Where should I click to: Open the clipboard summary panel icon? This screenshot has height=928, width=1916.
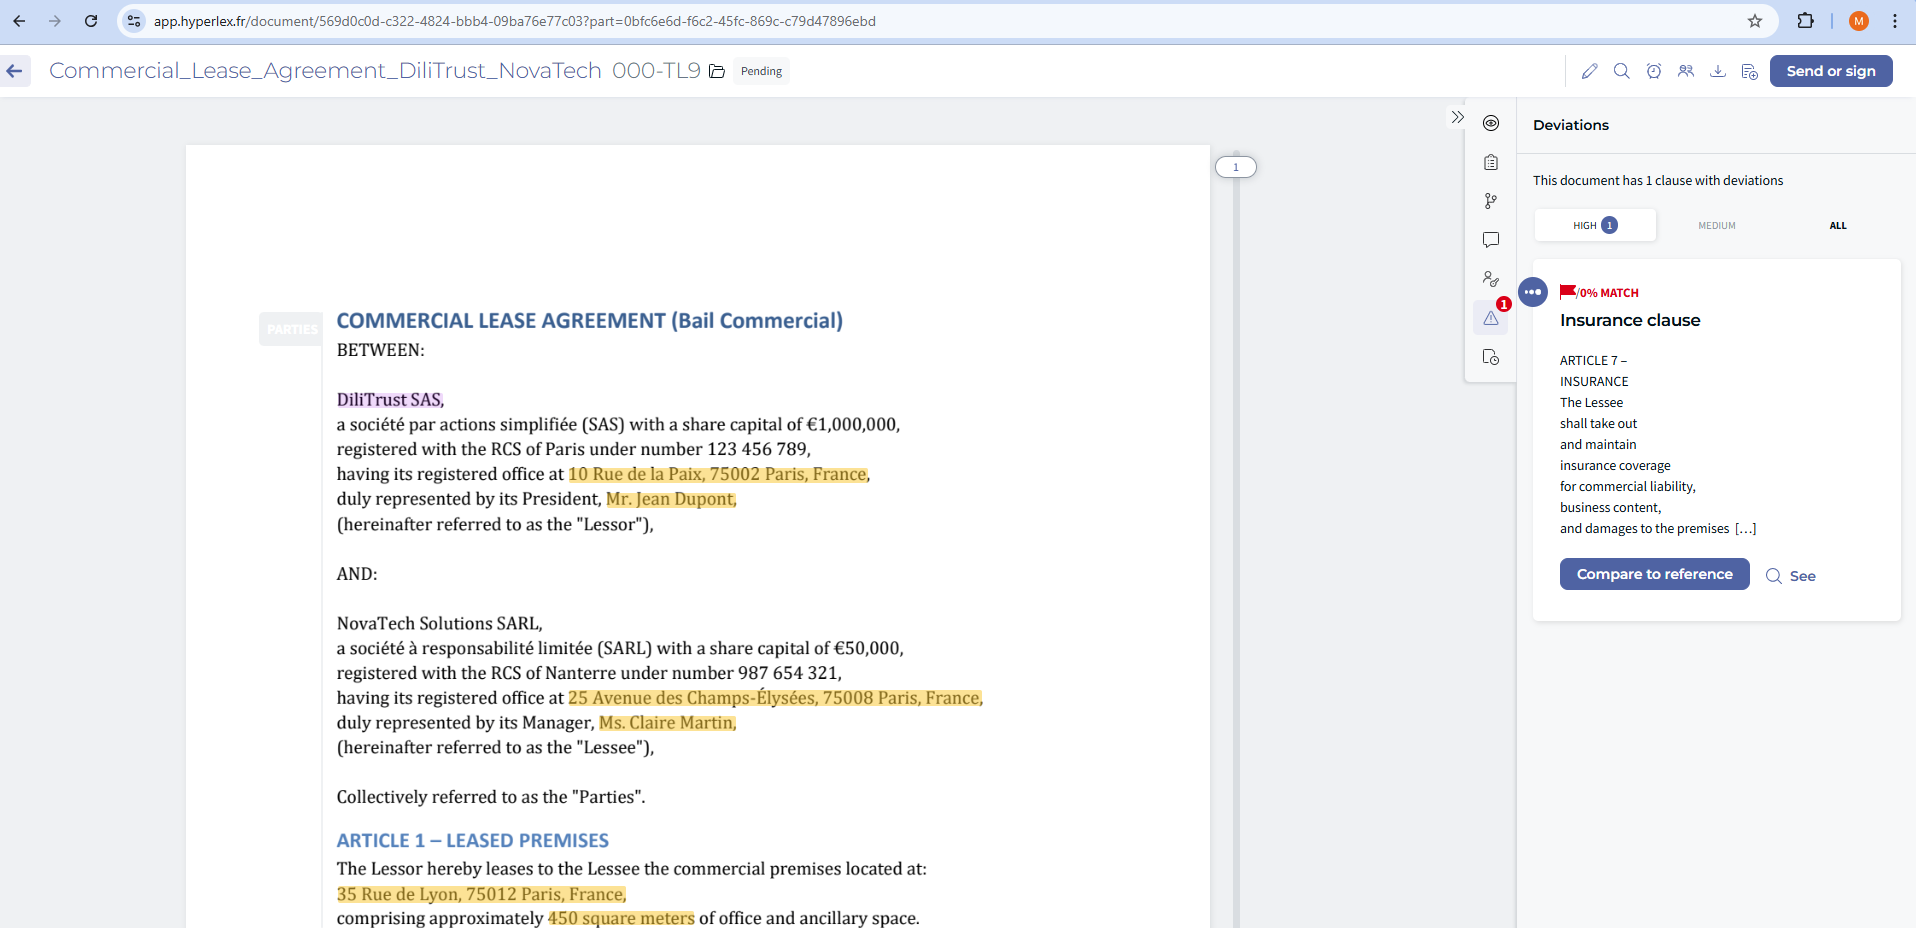[x=1491, y=162]
